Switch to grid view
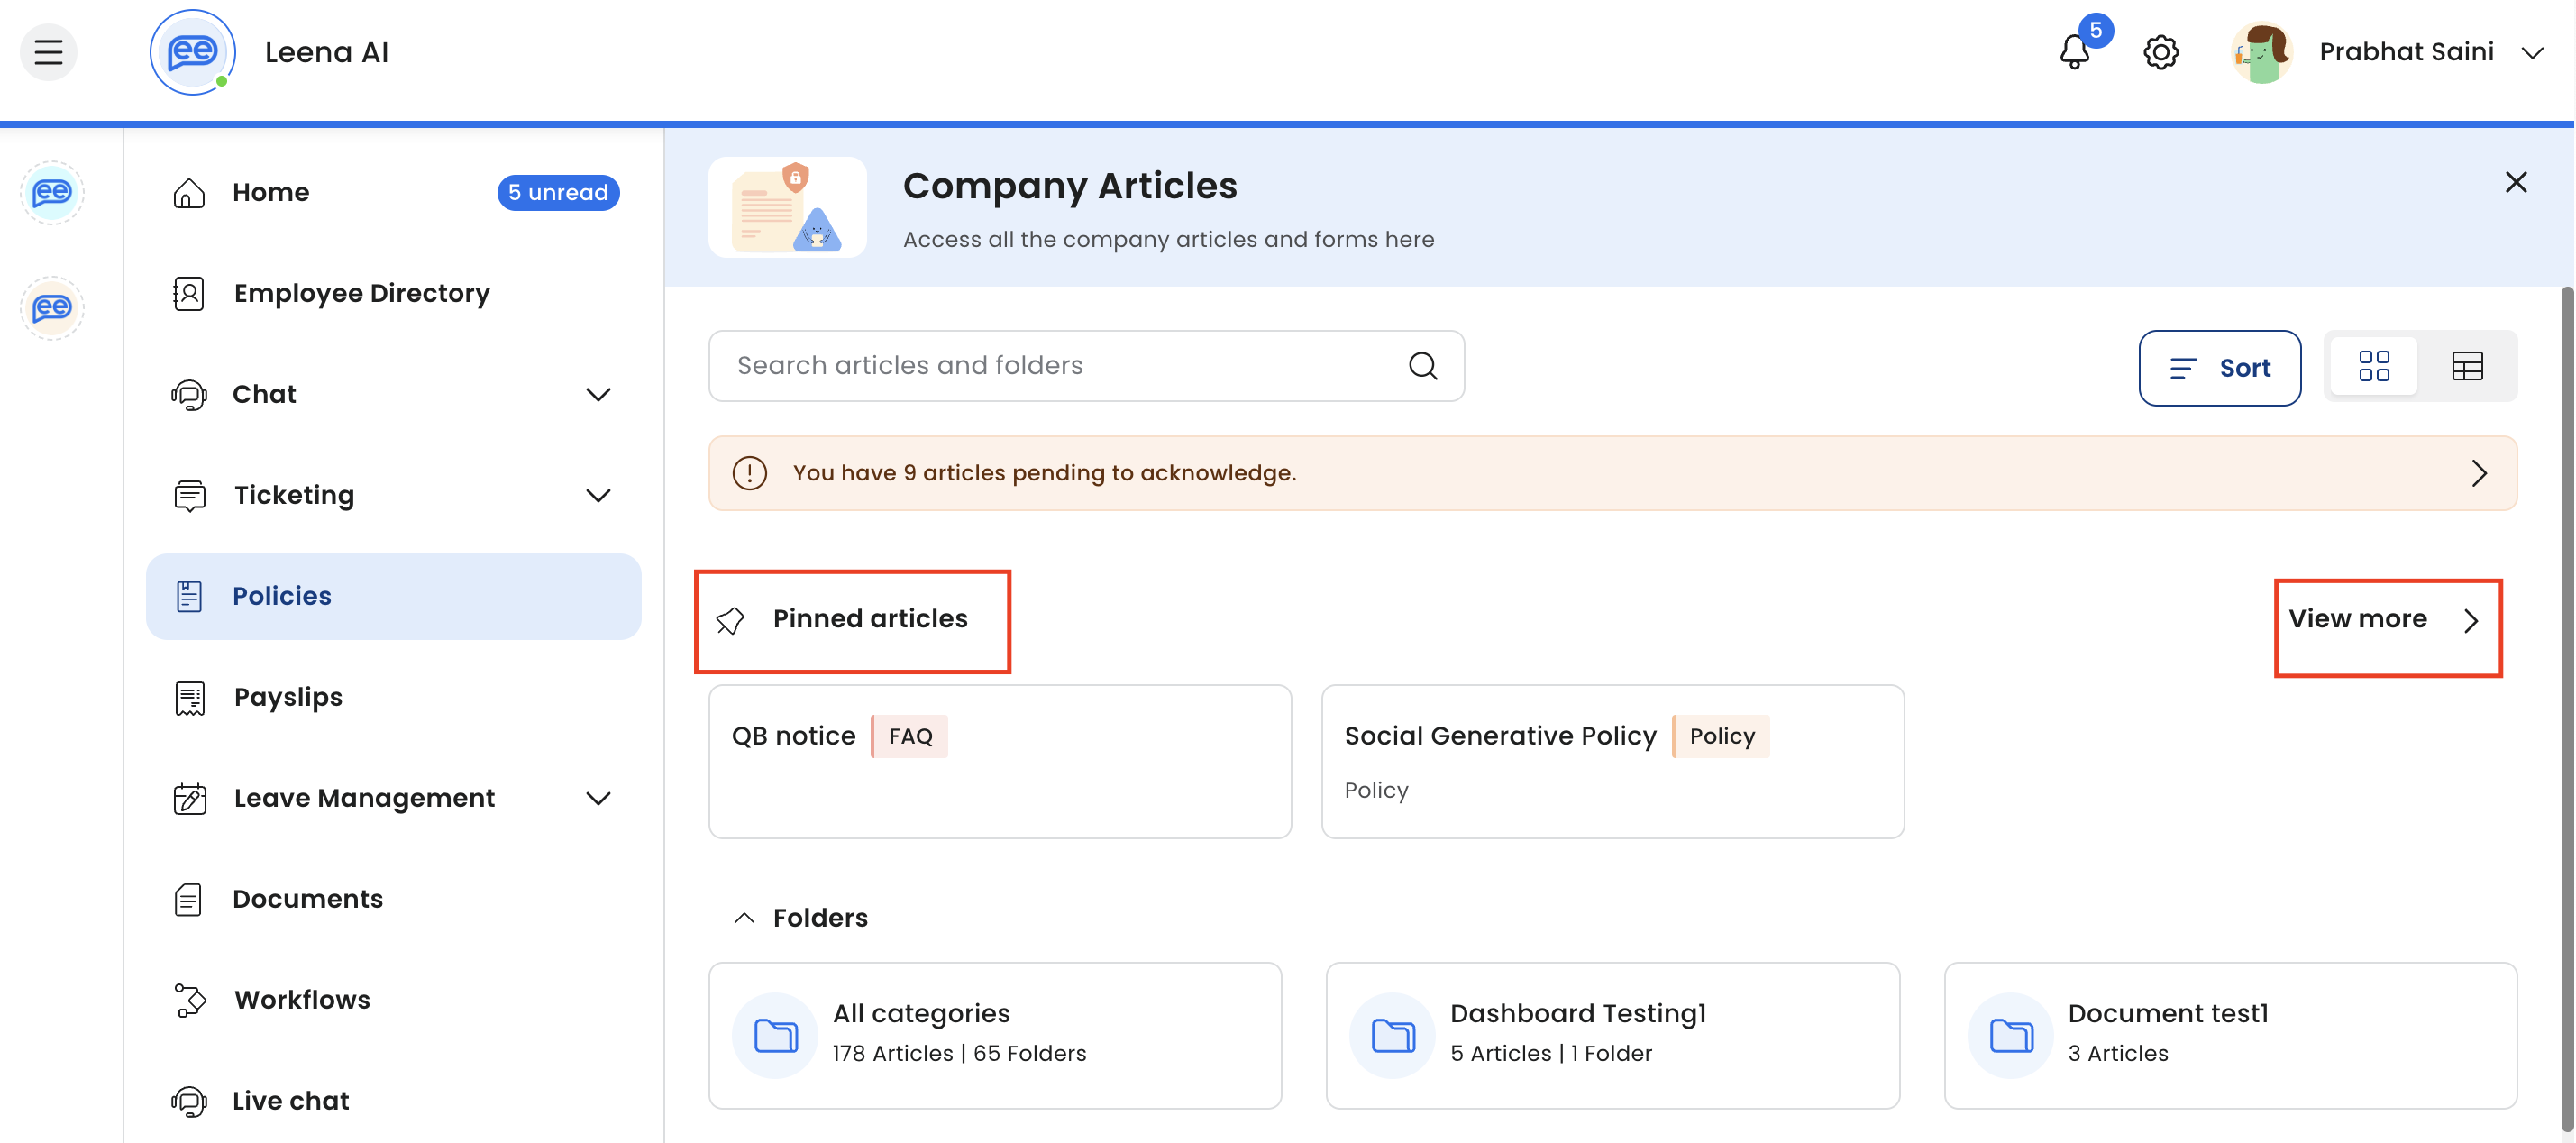Viewport: 2576px width, 1143px height. [2373, 366]
